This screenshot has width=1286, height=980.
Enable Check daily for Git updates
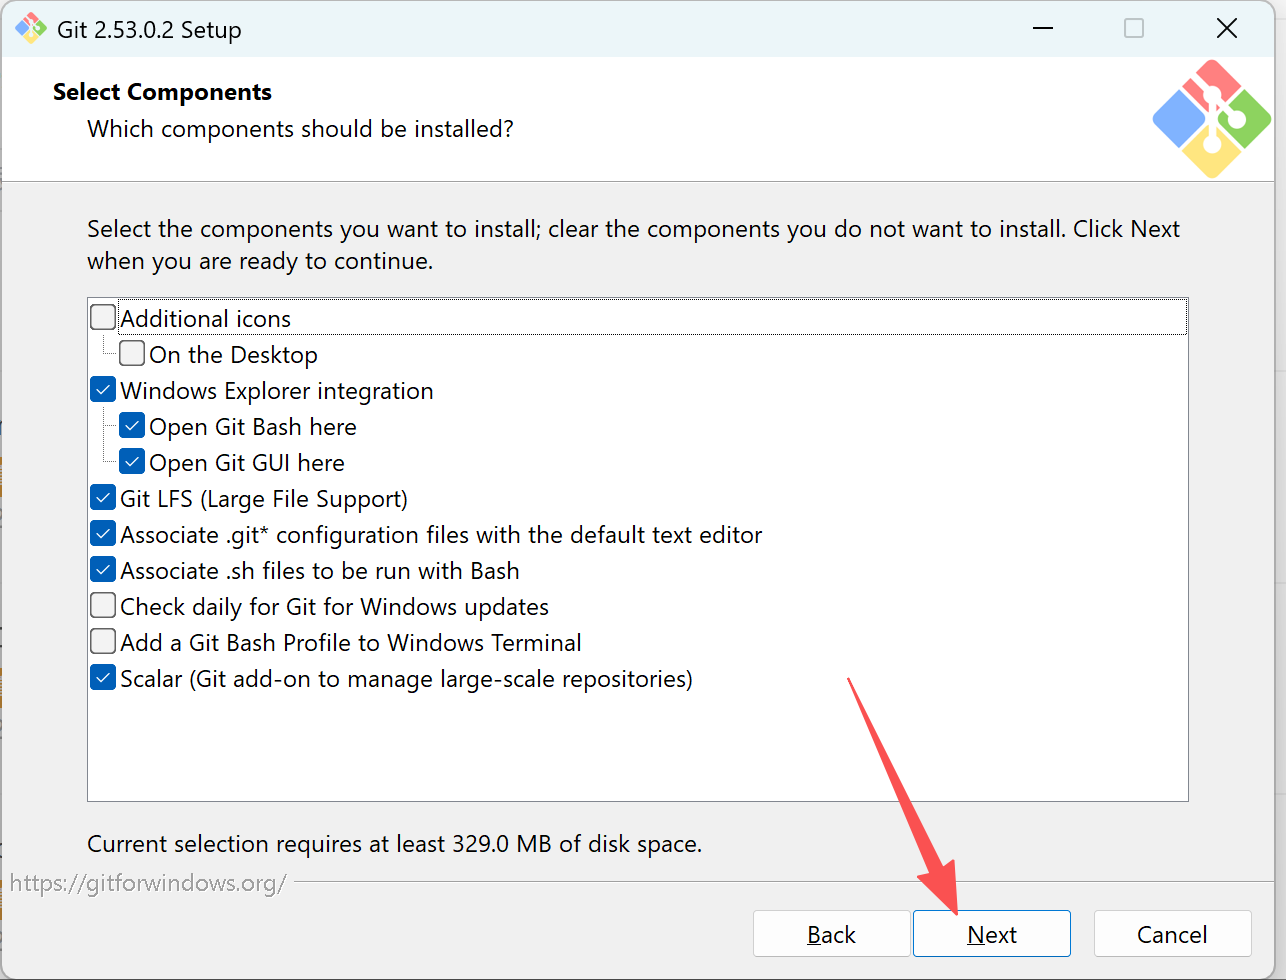pos(103,606)
